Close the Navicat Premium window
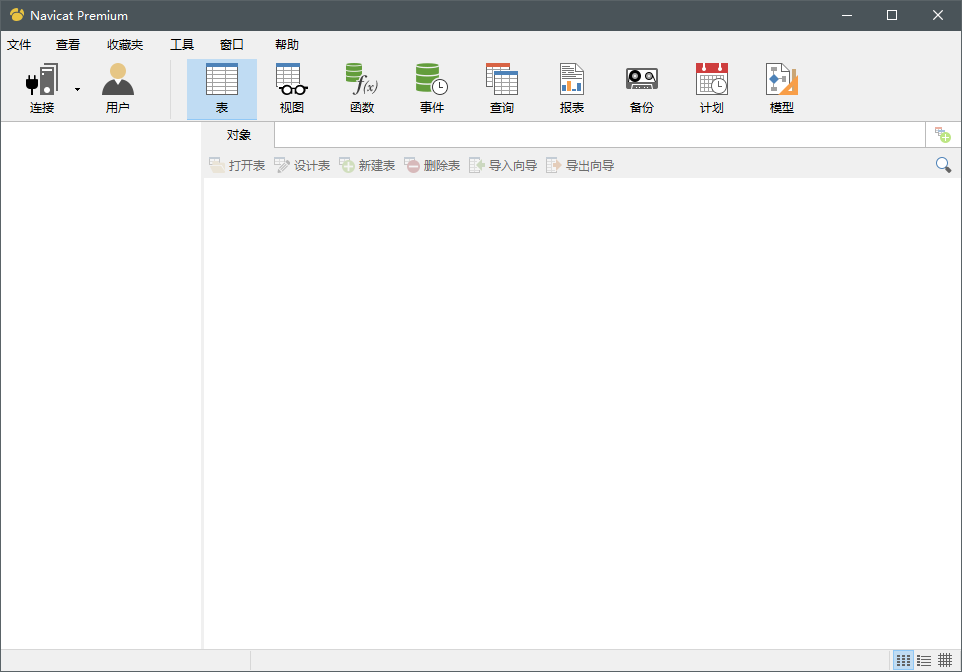This screenshot has height=672, width=962. click(937, 15)
